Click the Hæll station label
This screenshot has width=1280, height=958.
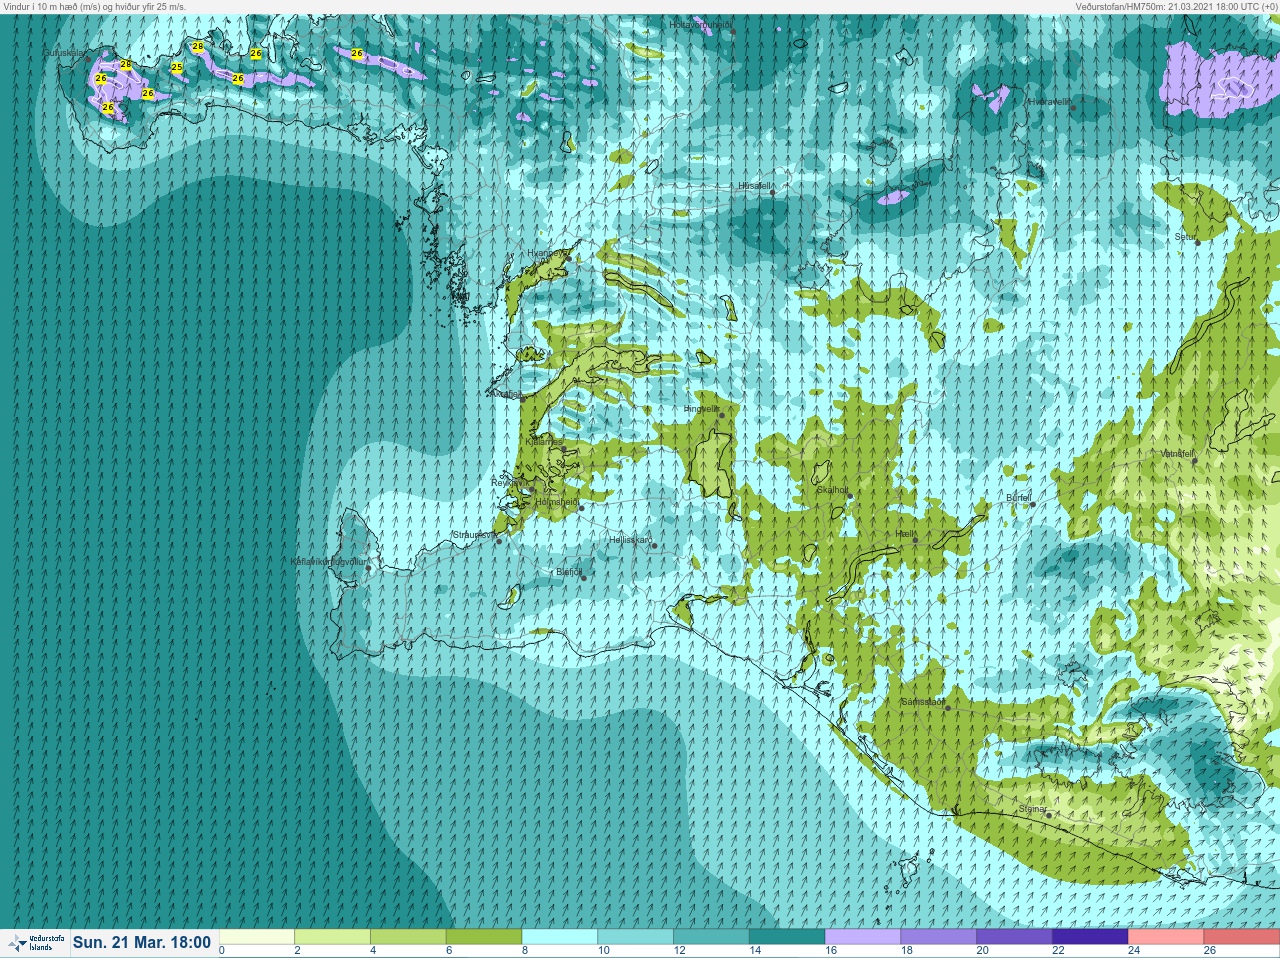(x=904, y=534)
